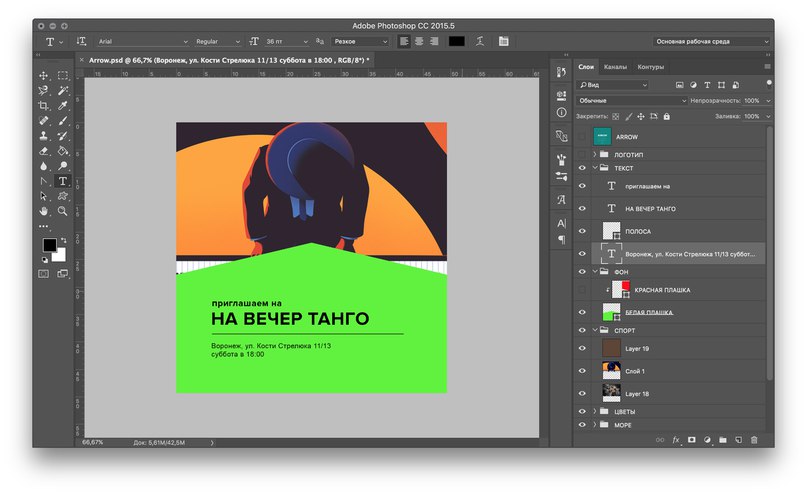Viewport: 807px width, 494px height.
Task: Click the text color swatch in options bar
Action: coord(456,41)
